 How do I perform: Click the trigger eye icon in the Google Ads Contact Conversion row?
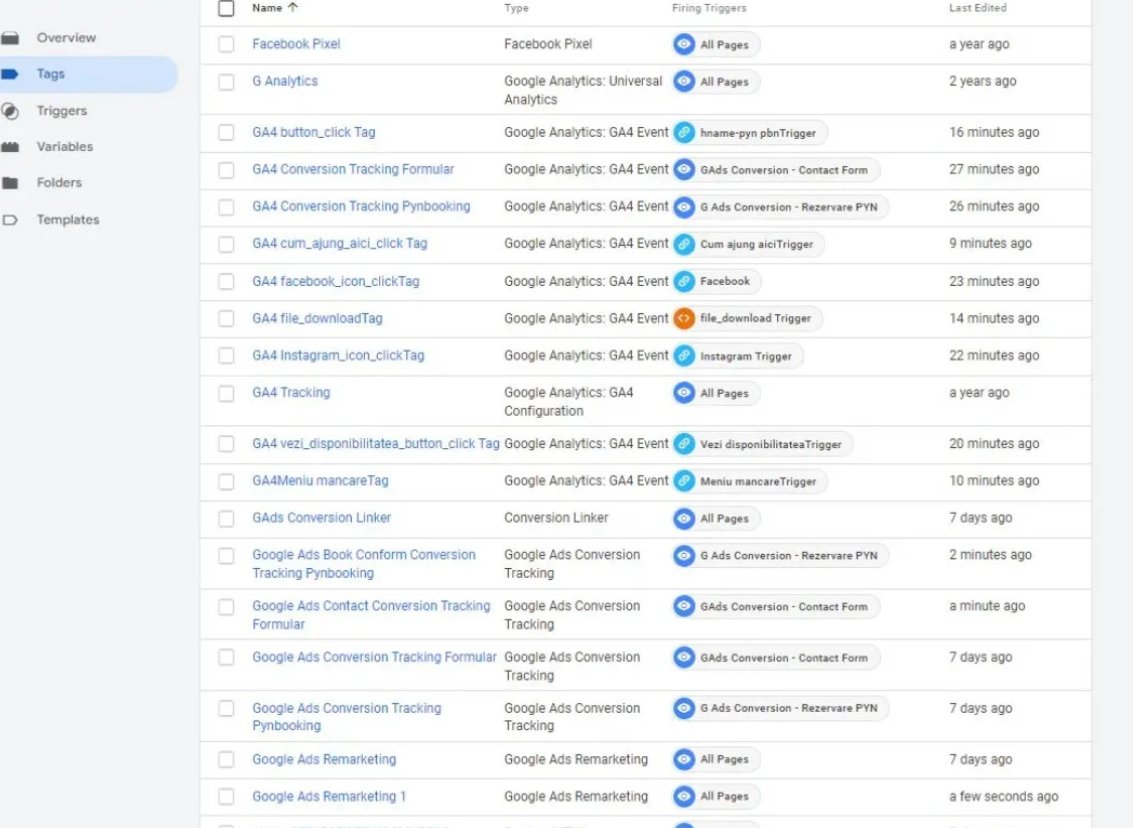tap(684, 606)
